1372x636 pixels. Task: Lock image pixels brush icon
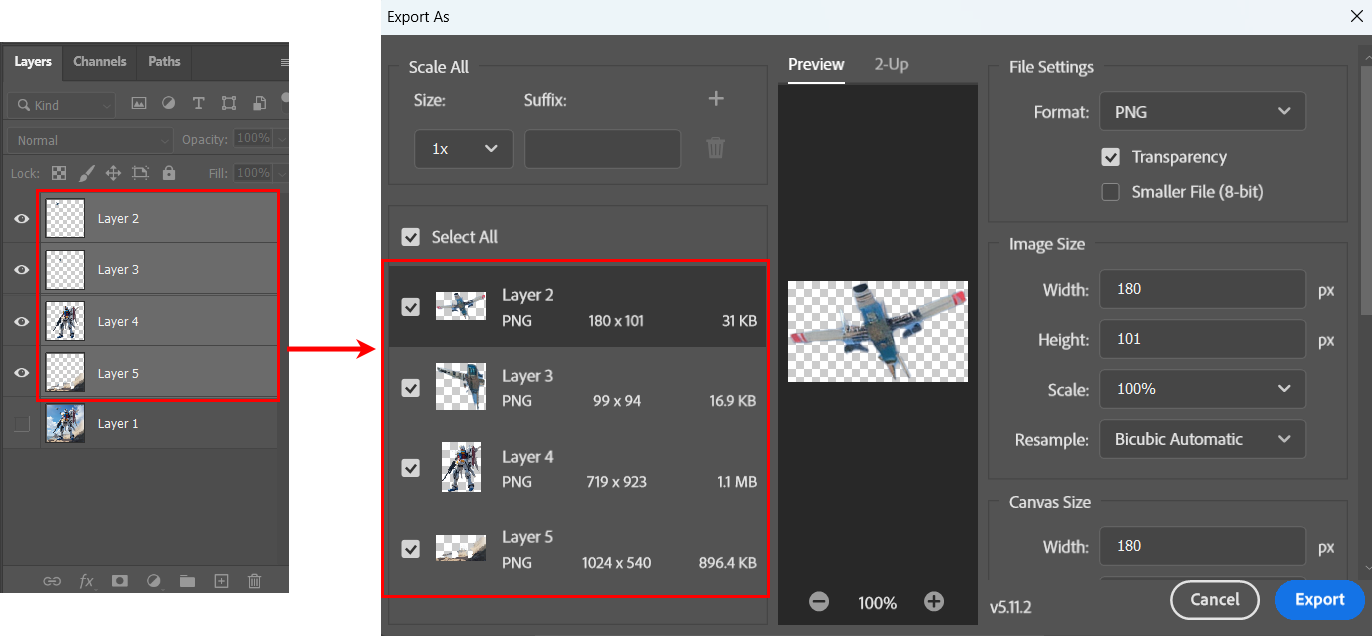tap(86, 173)
